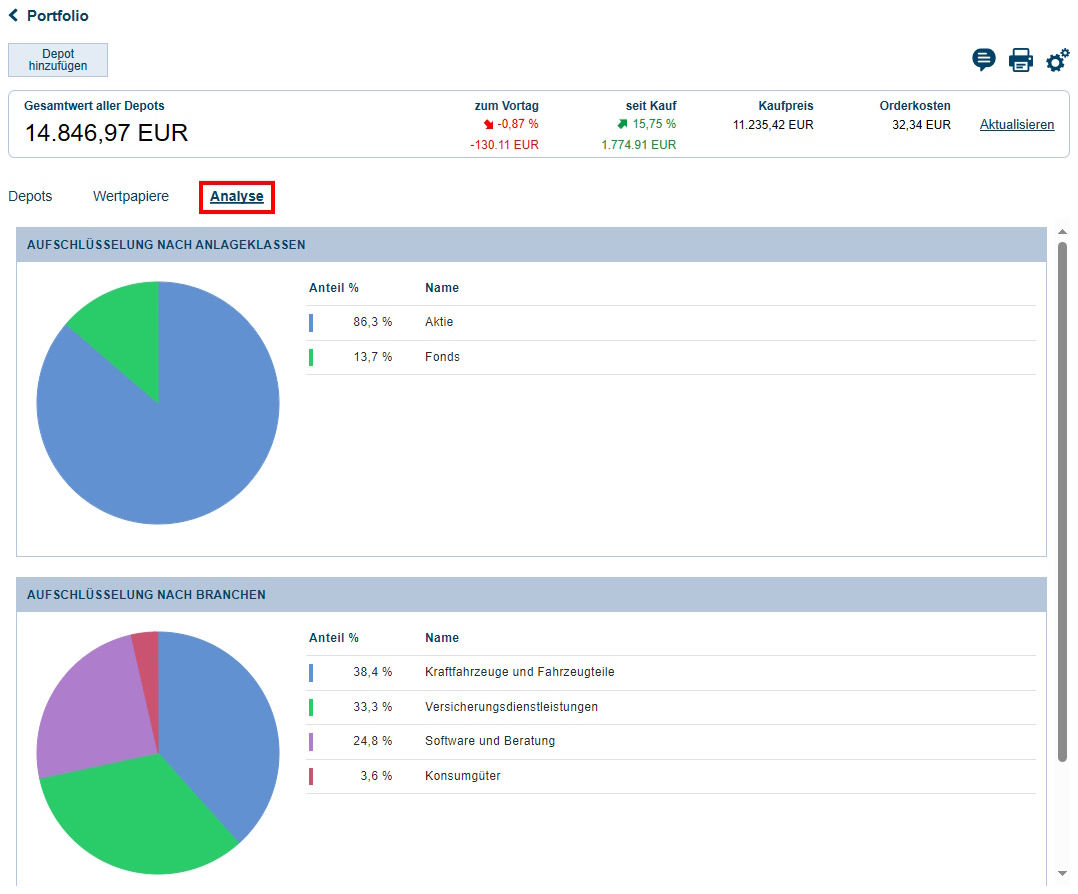The image size is (1078, 894).
Task: Click the back chevron beside Portfolio
Action: pyautogui.click(x=14, y=16)
